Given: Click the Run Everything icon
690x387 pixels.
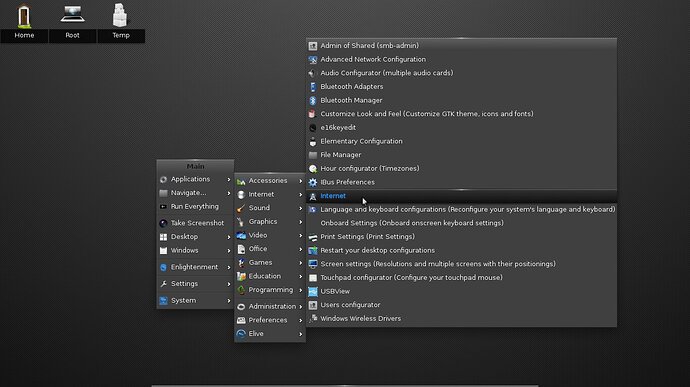Looking at the screenshot, I should (163, 206).
